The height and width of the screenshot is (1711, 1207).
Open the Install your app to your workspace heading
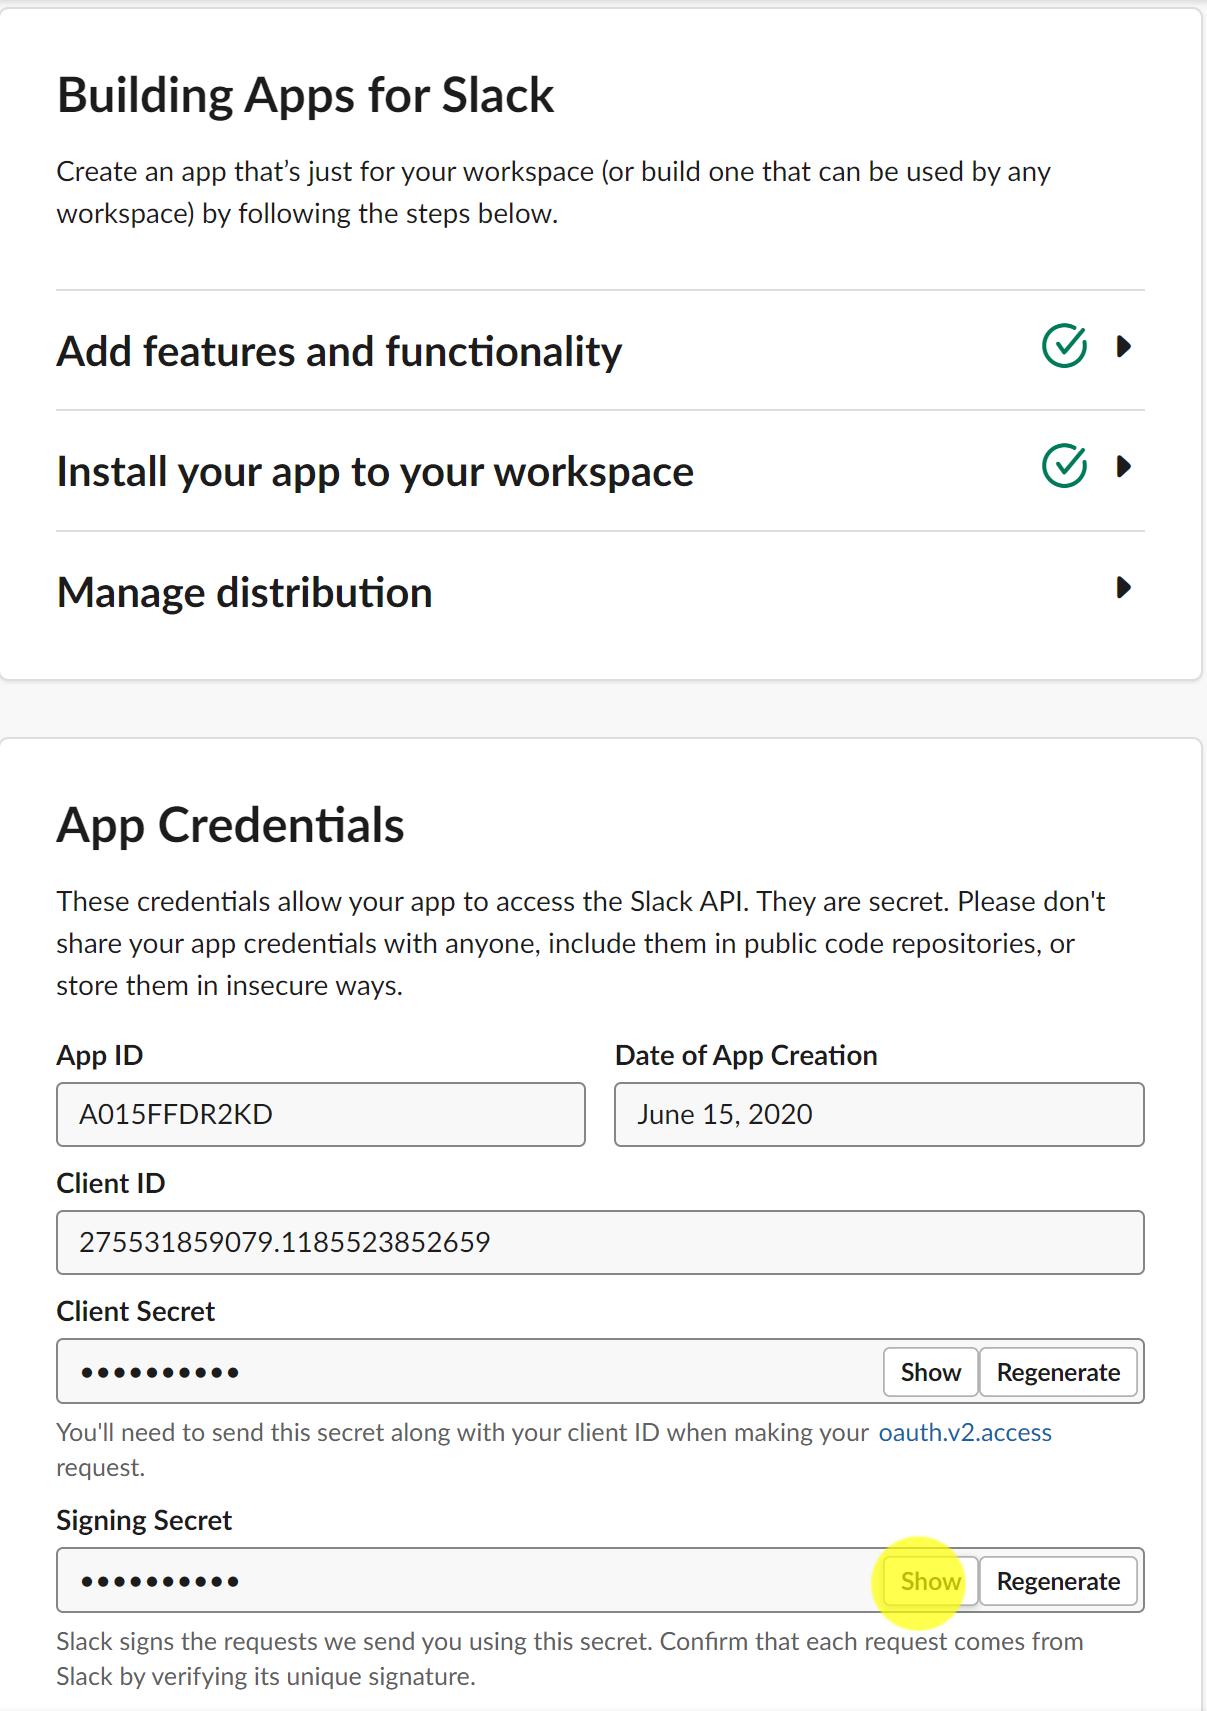pos(375,472)
